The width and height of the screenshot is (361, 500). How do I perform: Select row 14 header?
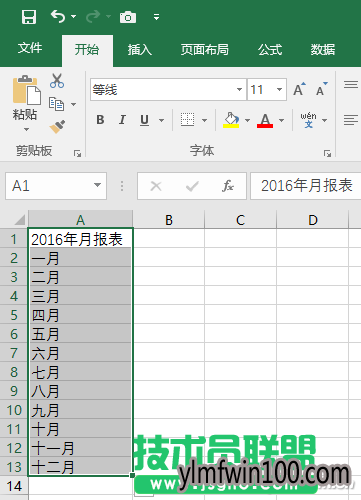pyautogui.click(x=14, y=486)
